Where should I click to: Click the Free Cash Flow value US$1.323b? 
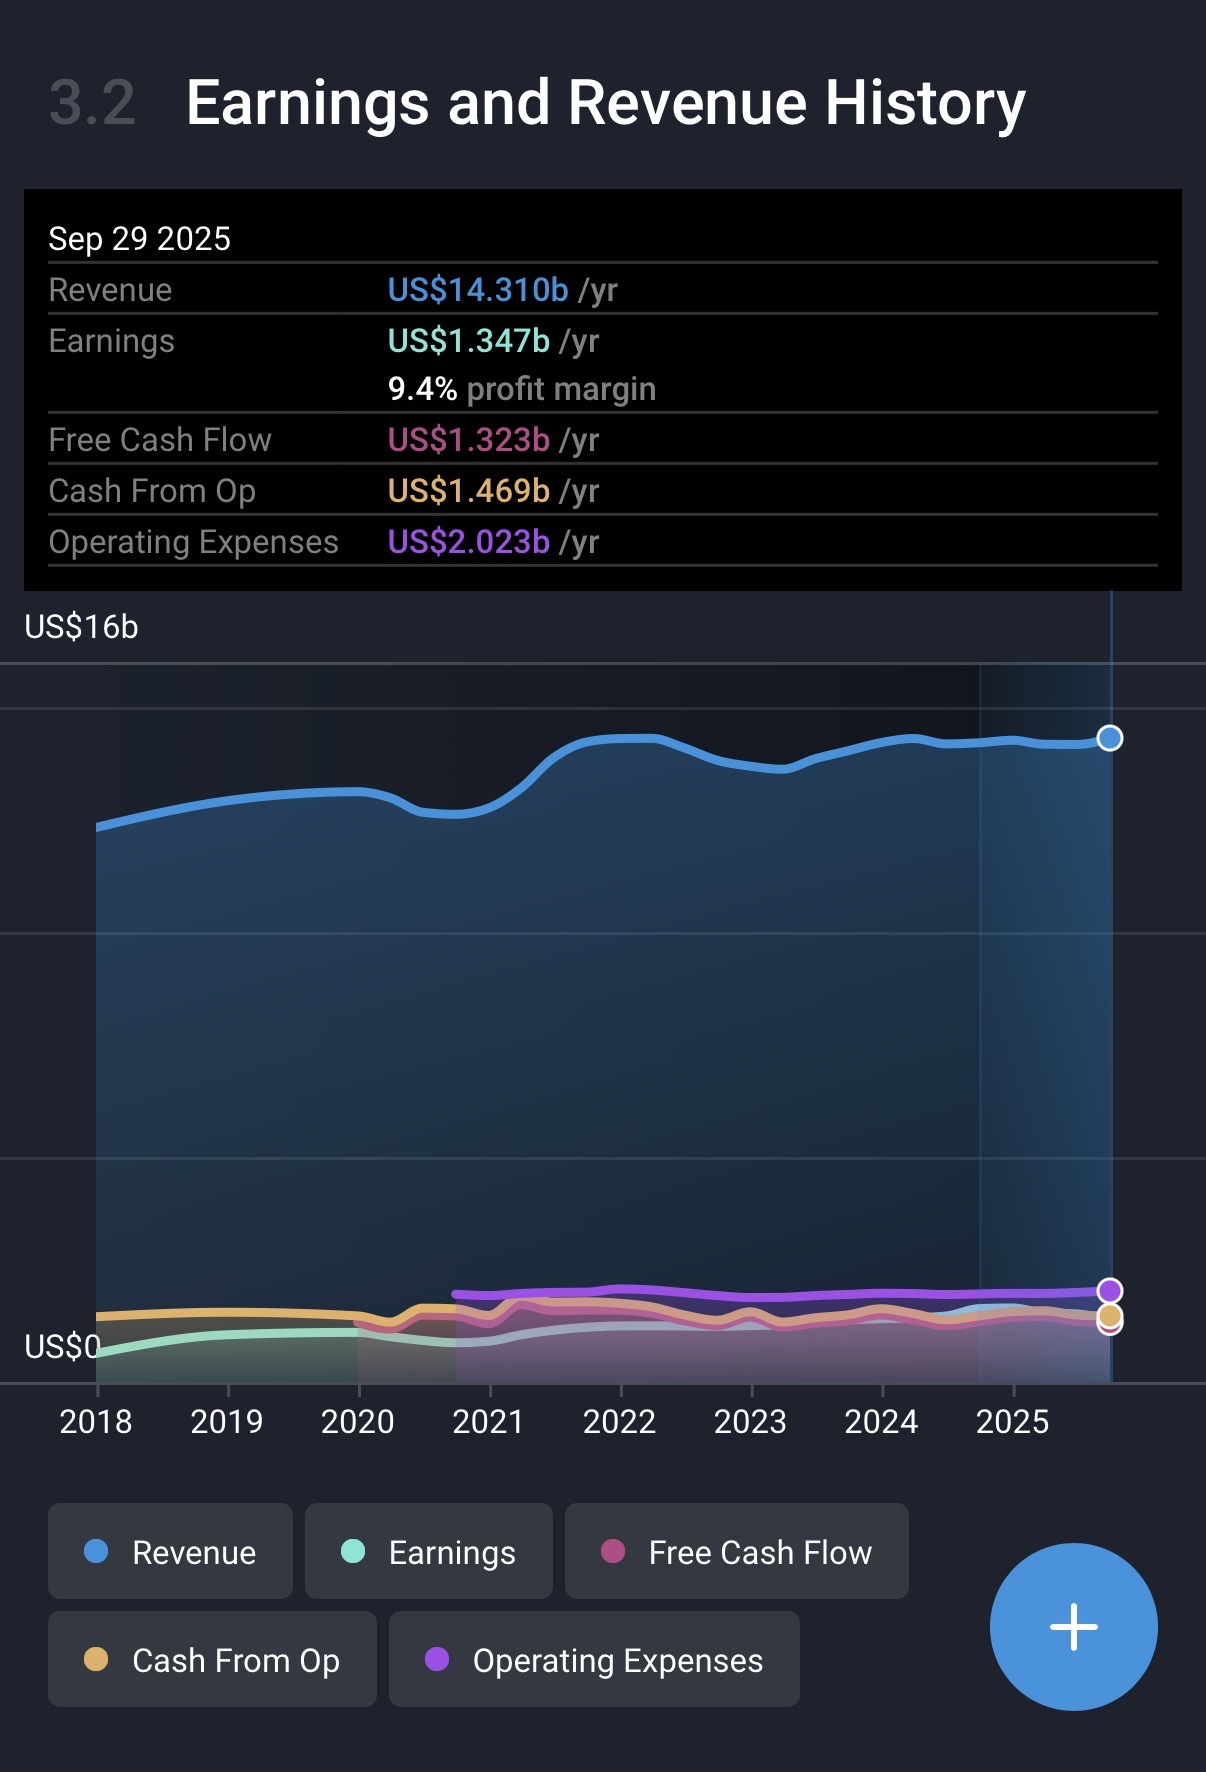coord(468,440)
